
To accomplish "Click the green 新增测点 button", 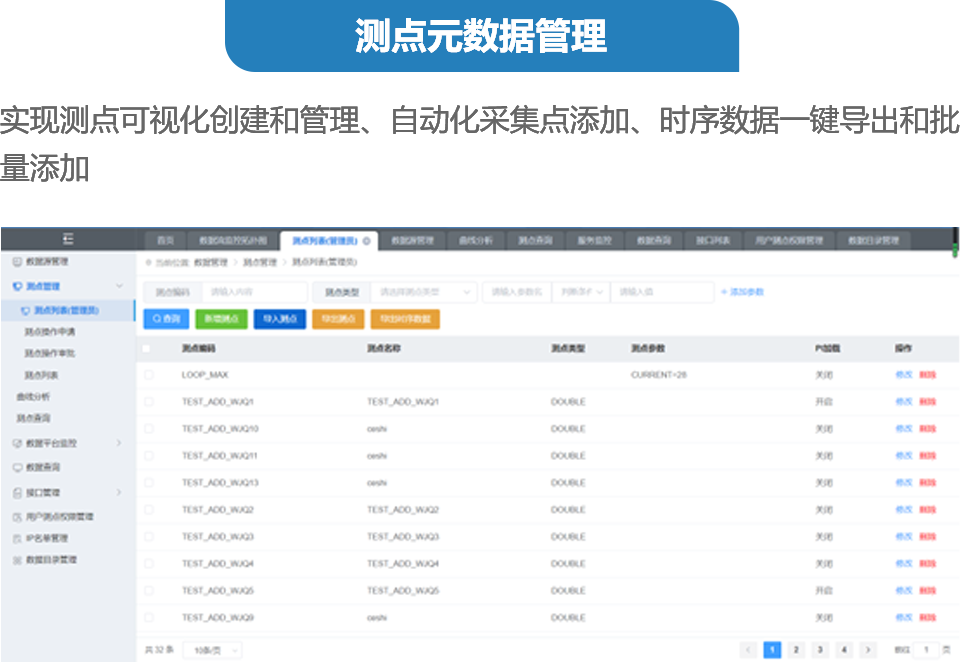I will (x=220, y=319).
